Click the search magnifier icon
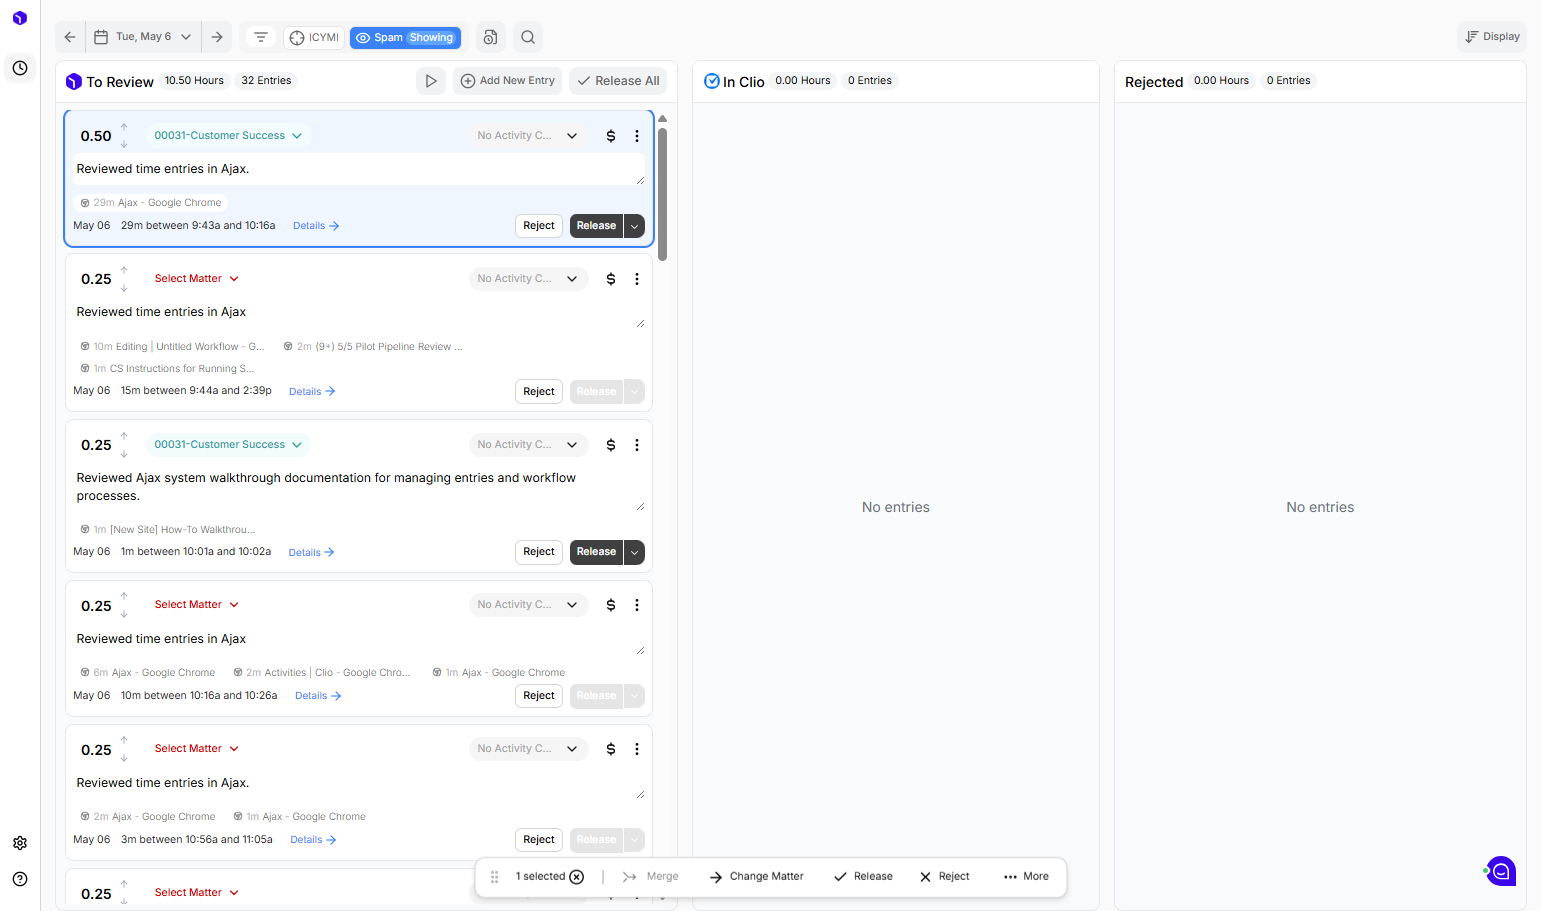 coord(528,37)
